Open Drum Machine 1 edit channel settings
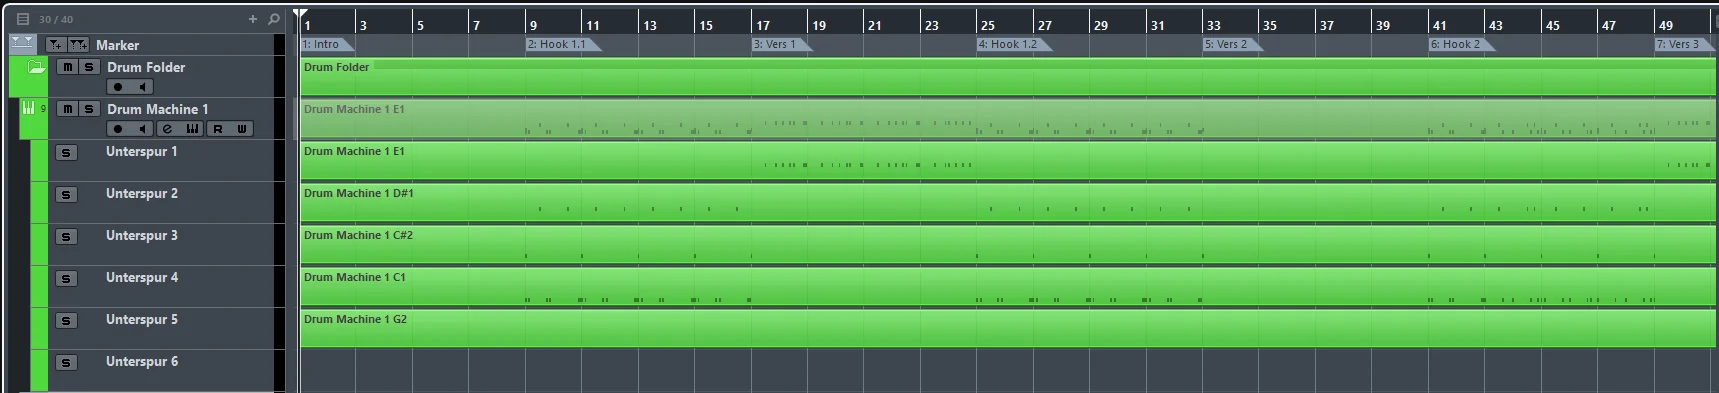 click(167, 129)
